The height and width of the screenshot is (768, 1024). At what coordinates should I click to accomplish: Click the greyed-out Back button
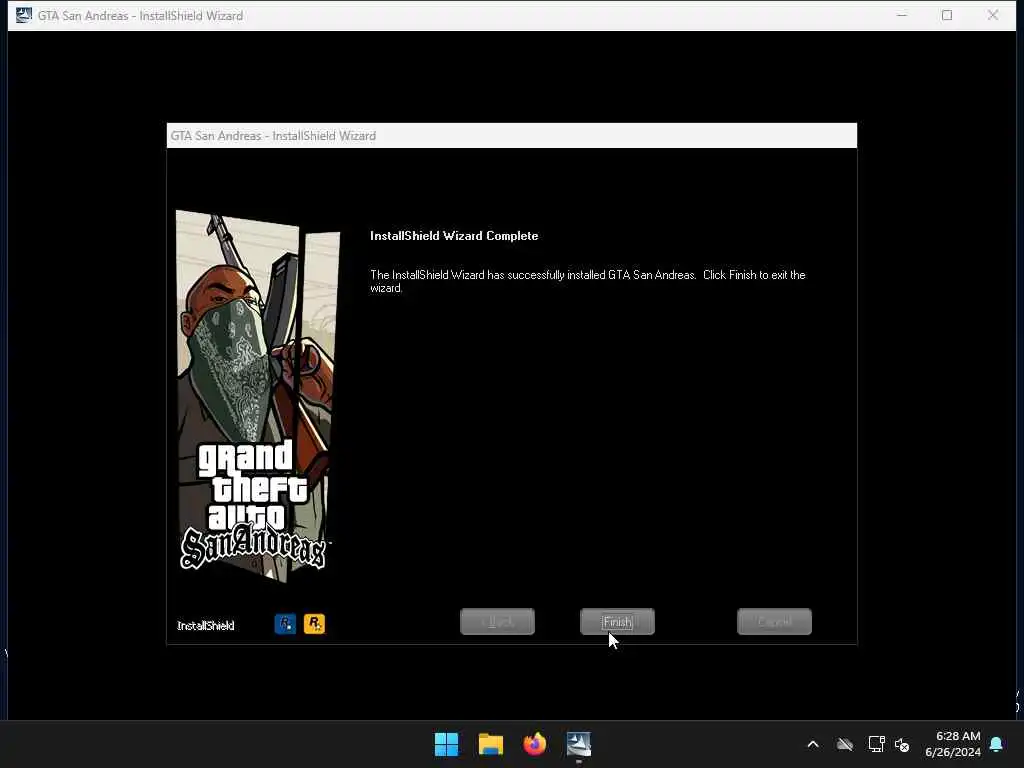point(498,622)
